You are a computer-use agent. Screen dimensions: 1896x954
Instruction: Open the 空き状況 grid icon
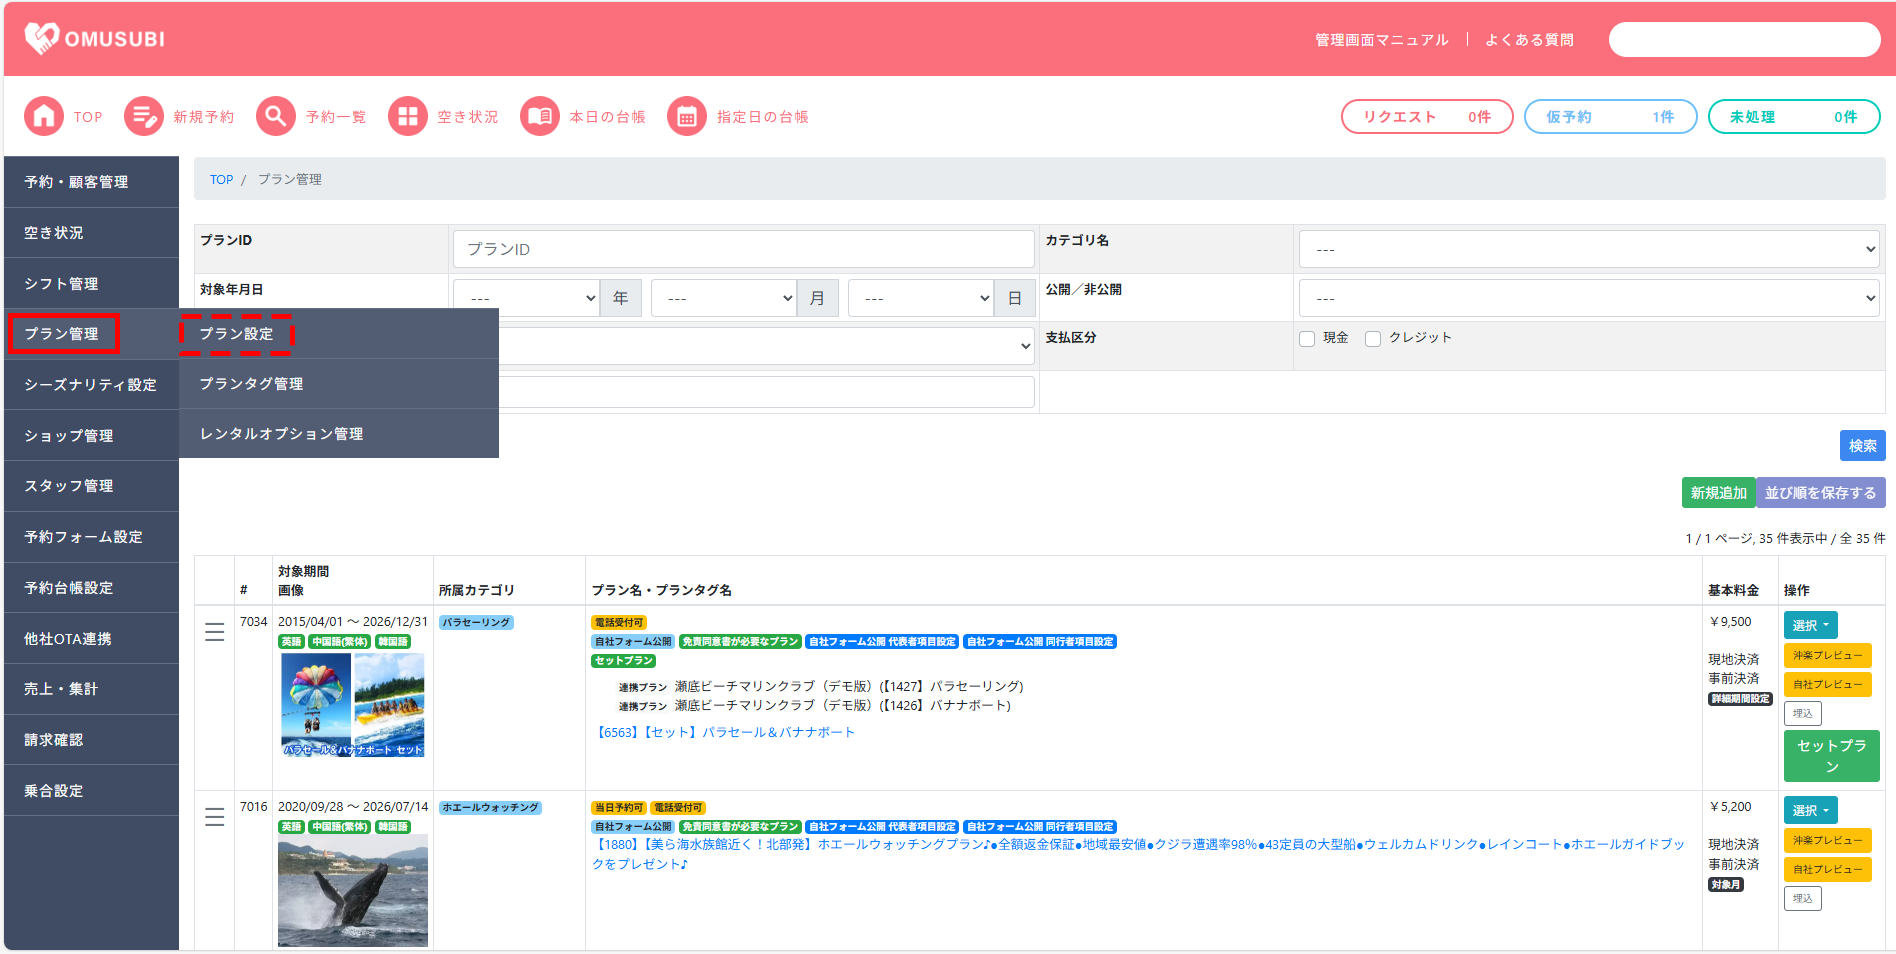(407, 117)
